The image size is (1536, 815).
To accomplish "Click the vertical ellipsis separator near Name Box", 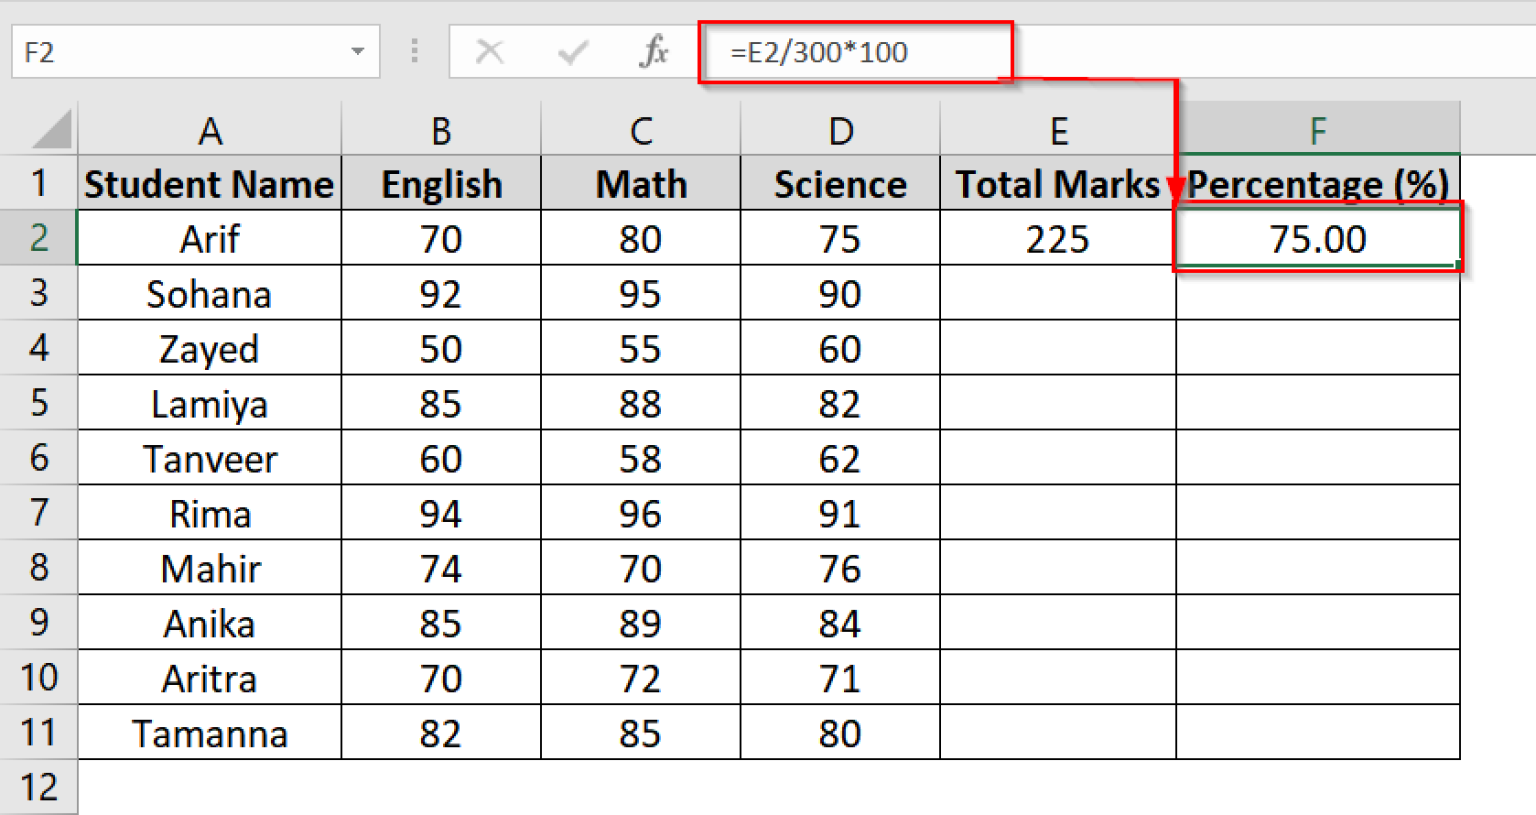I will pyautogui.click(x=414, y=52).
